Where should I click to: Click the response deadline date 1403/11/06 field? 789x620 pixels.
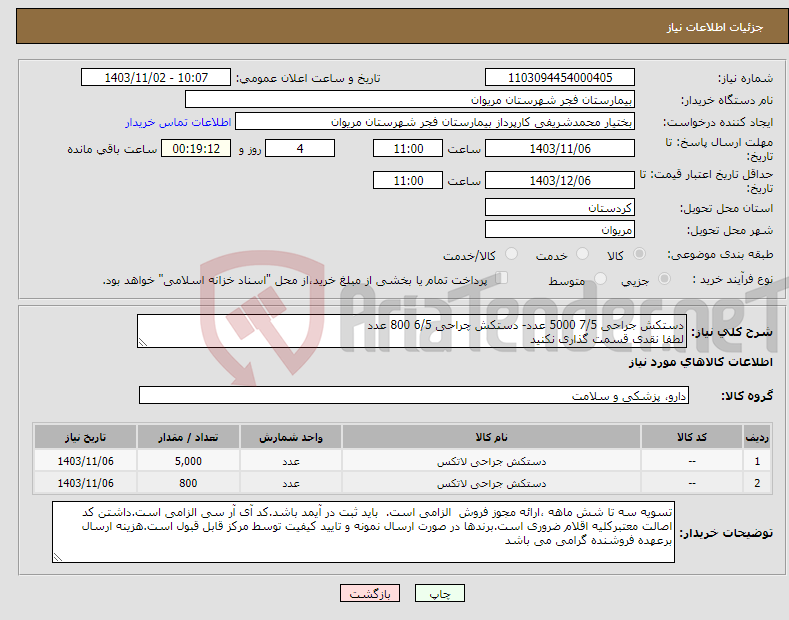[x=560, y=148]
